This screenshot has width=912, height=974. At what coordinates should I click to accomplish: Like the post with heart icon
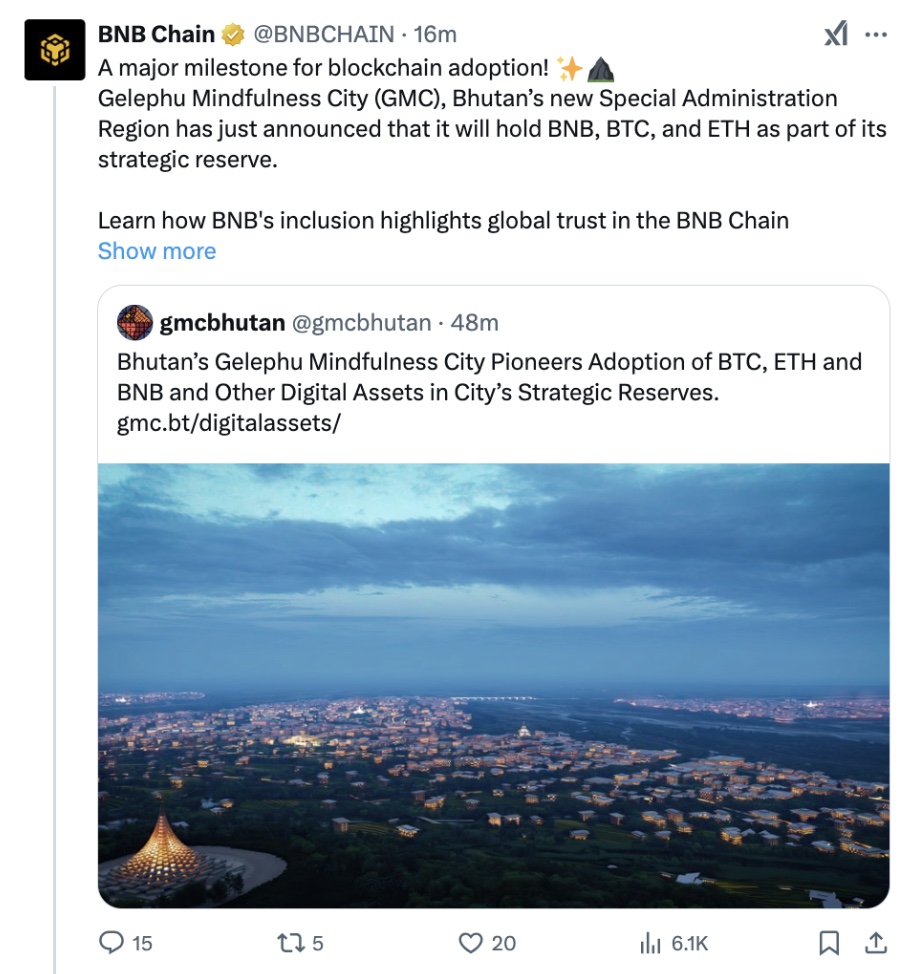coord(470,942)
